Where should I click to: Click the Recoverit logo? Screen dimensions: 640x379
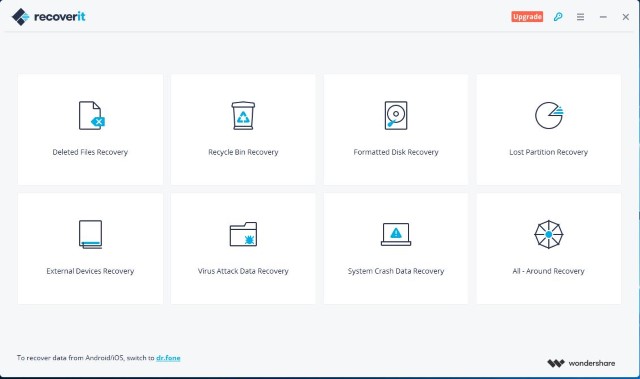(49, 17)
